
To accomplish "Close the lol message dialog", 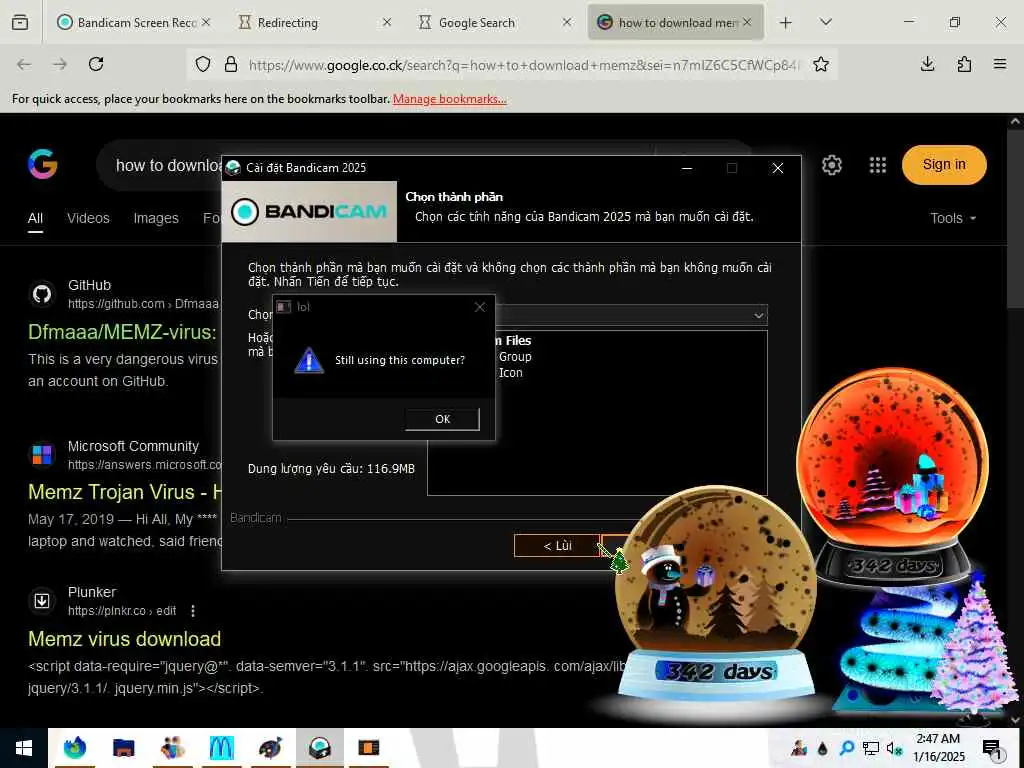I will tap(480, 307).
